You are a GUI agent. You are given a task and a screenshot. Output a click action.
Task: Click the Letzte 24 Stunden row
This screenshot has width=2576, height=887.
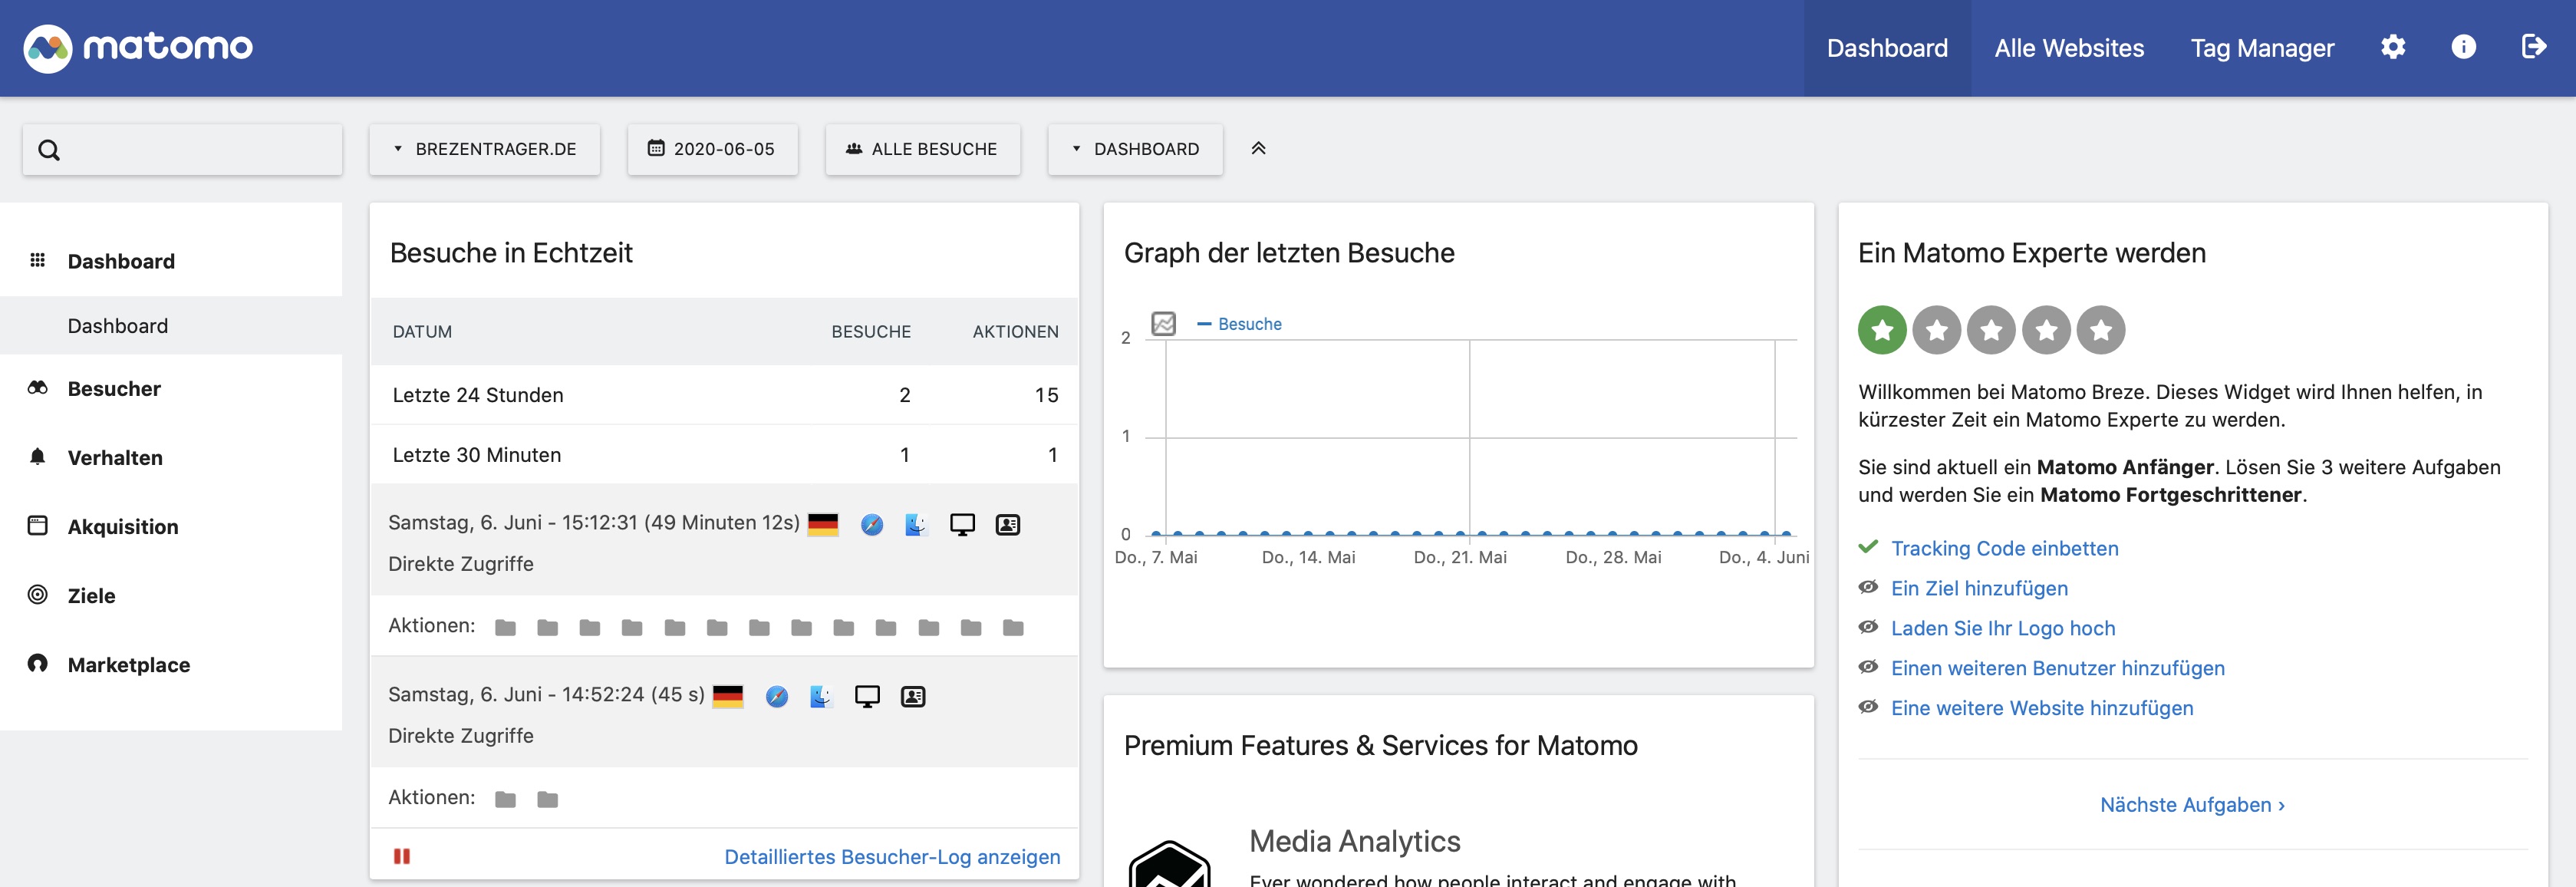tap(724, 395)
